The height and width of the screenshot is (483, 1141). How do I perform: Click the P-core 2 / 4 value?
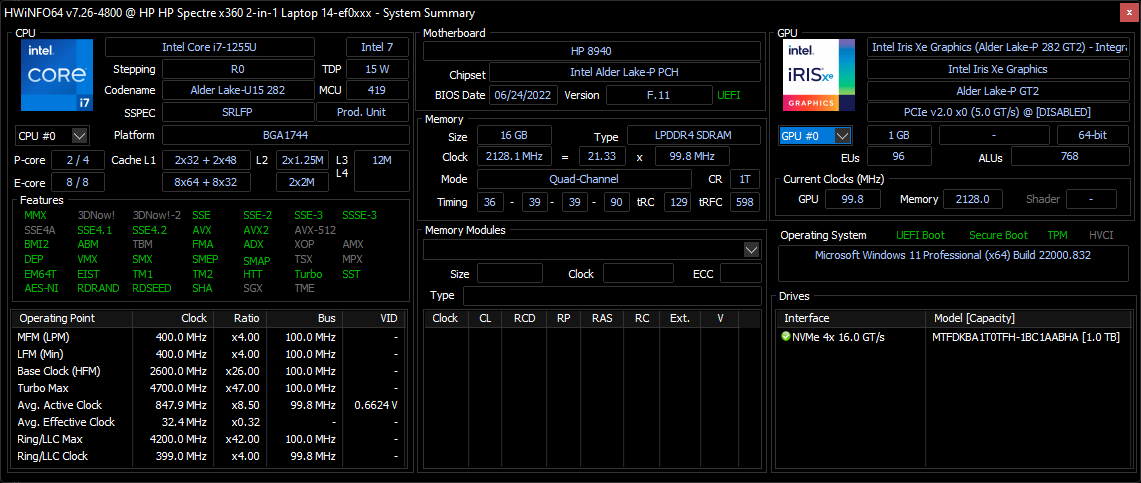click(78, 160)
